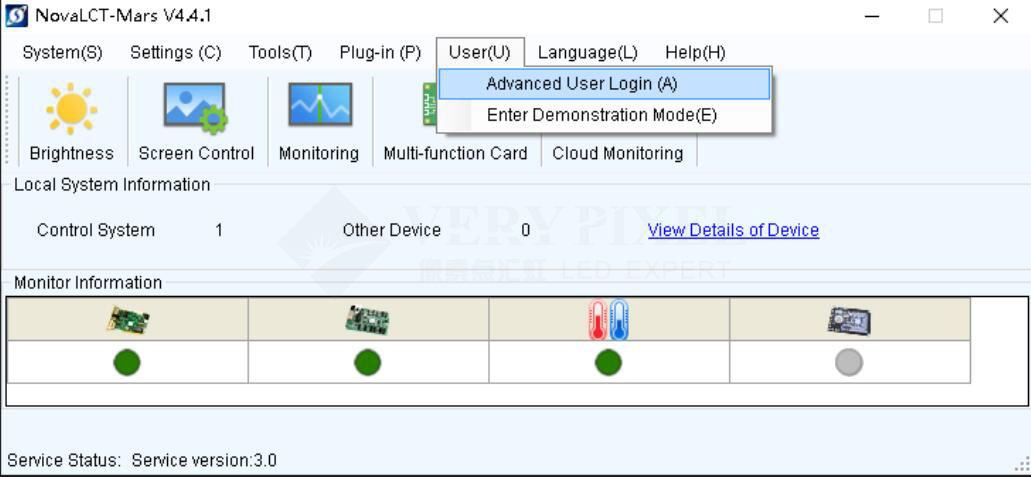
Task: Click the Local System Information heading
Action: pos(112,185)
